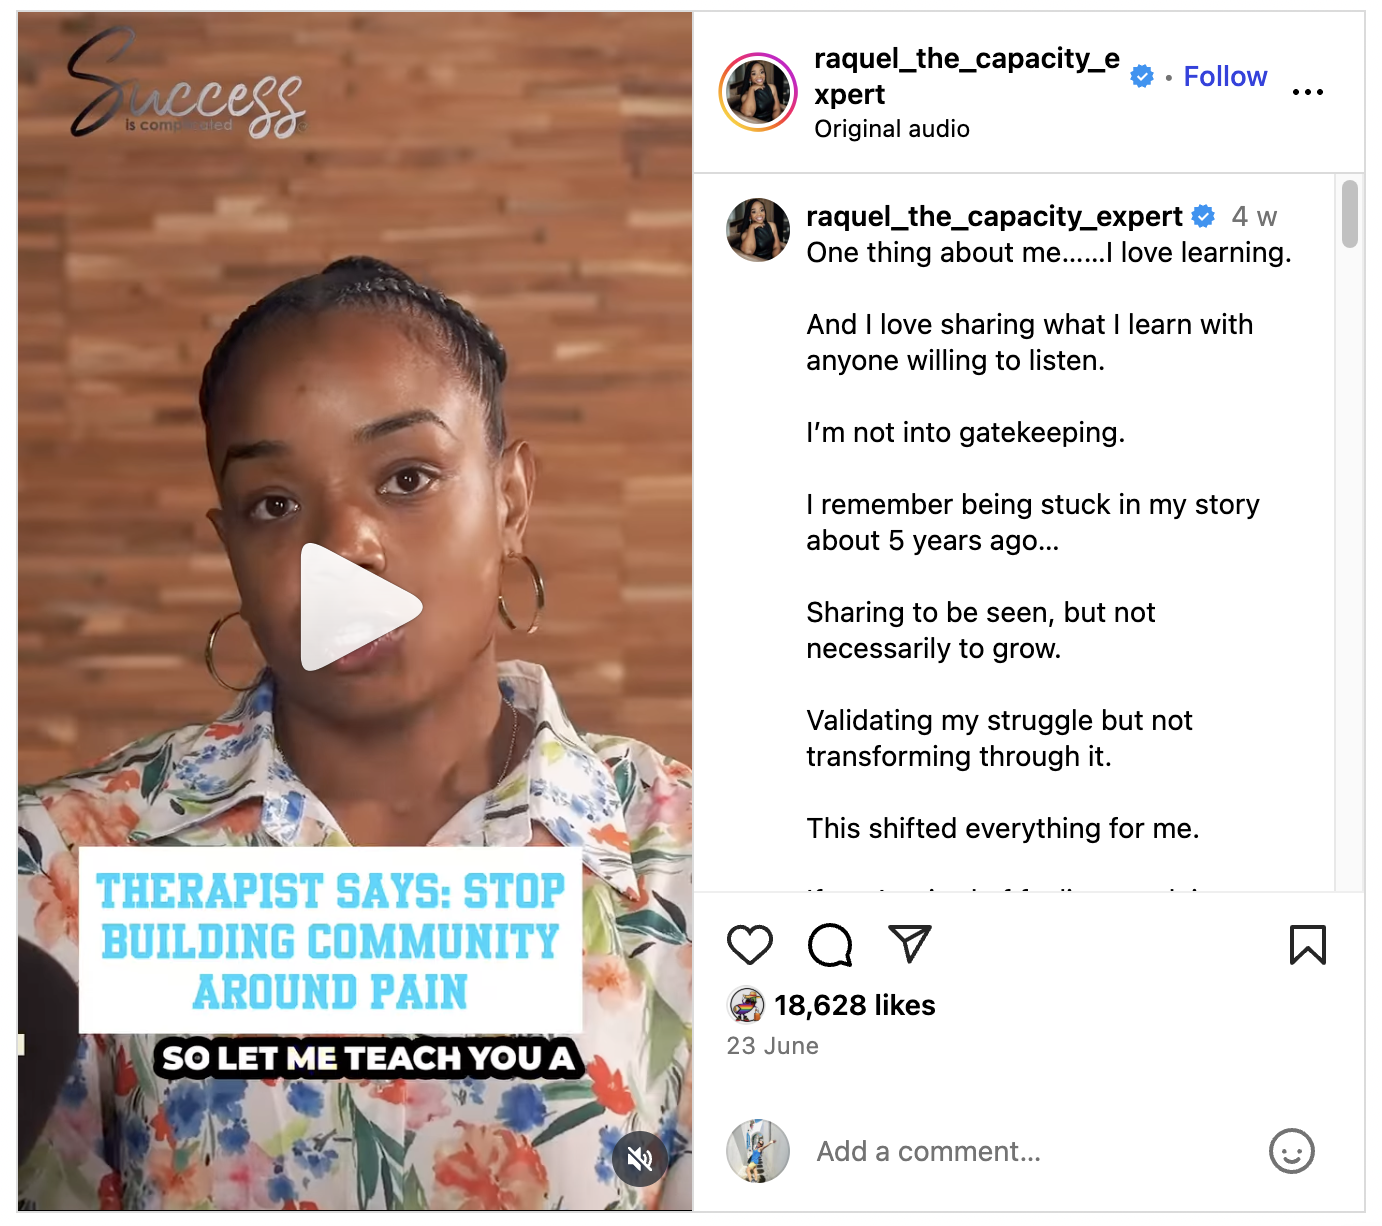Play the video
Screen dimensions: 1382x1226
click(x=361, y=607)
